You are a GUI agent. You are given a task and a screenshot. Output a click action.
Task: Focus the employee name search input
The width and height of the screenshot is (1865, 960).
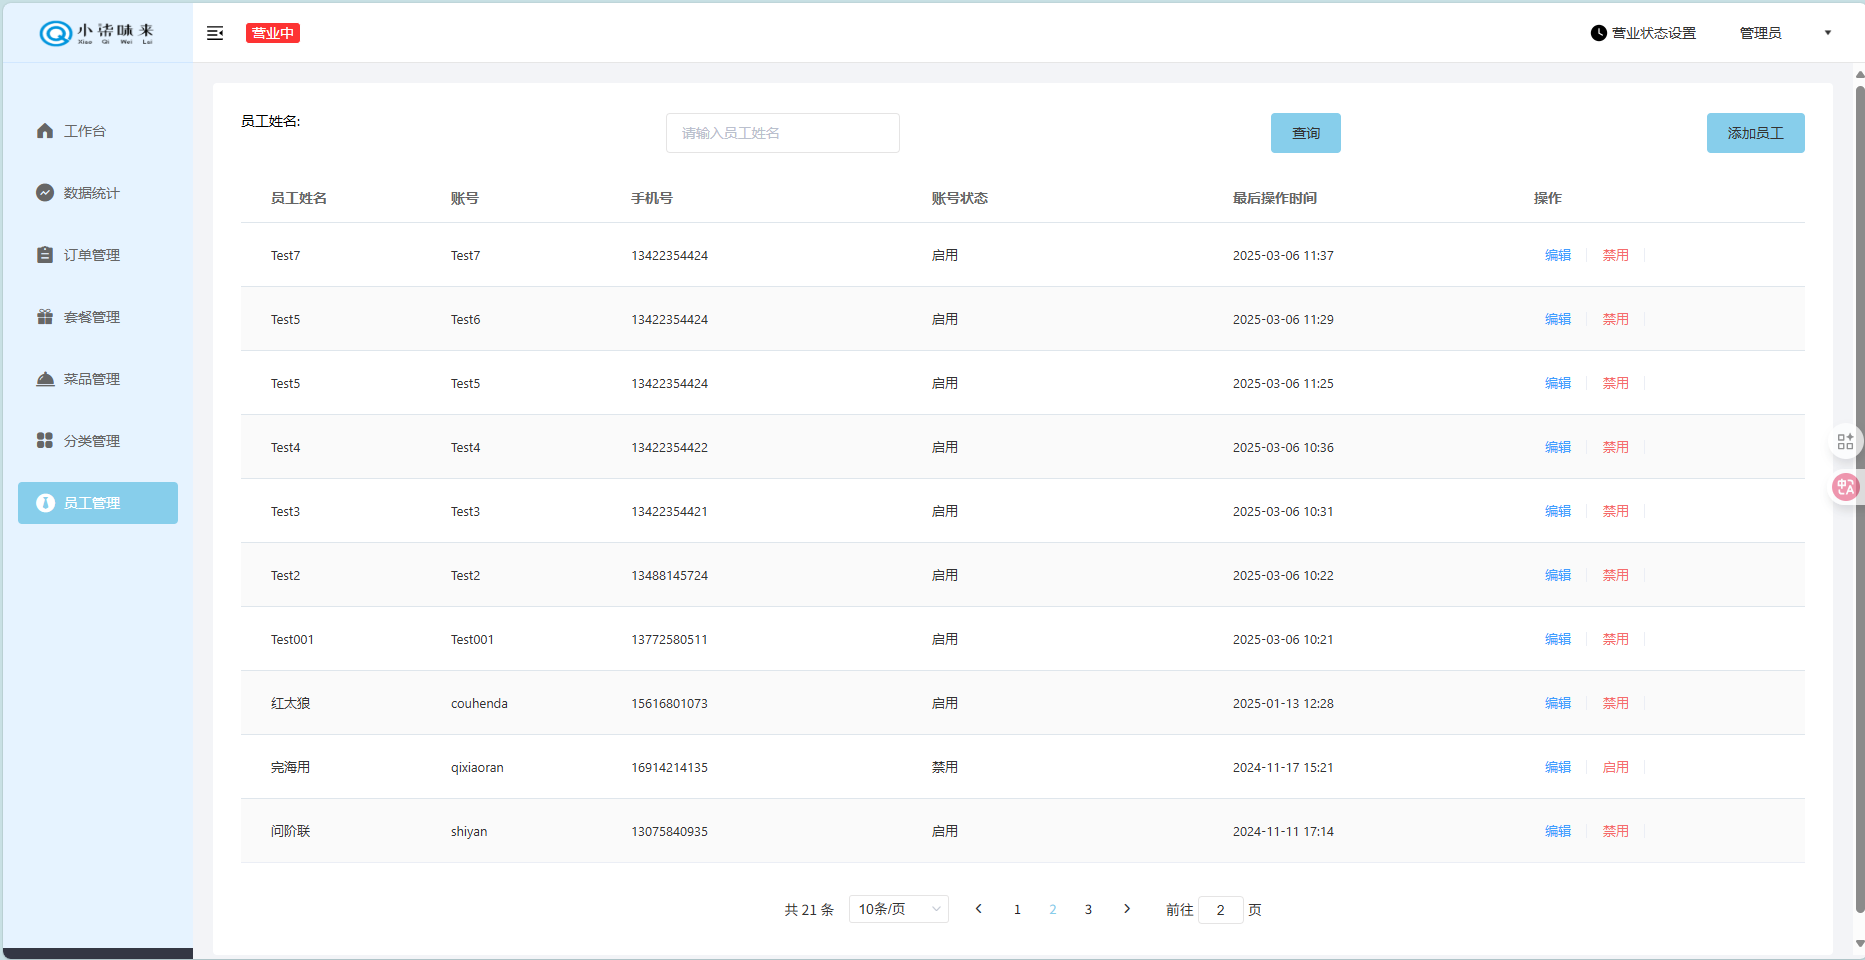782,133
